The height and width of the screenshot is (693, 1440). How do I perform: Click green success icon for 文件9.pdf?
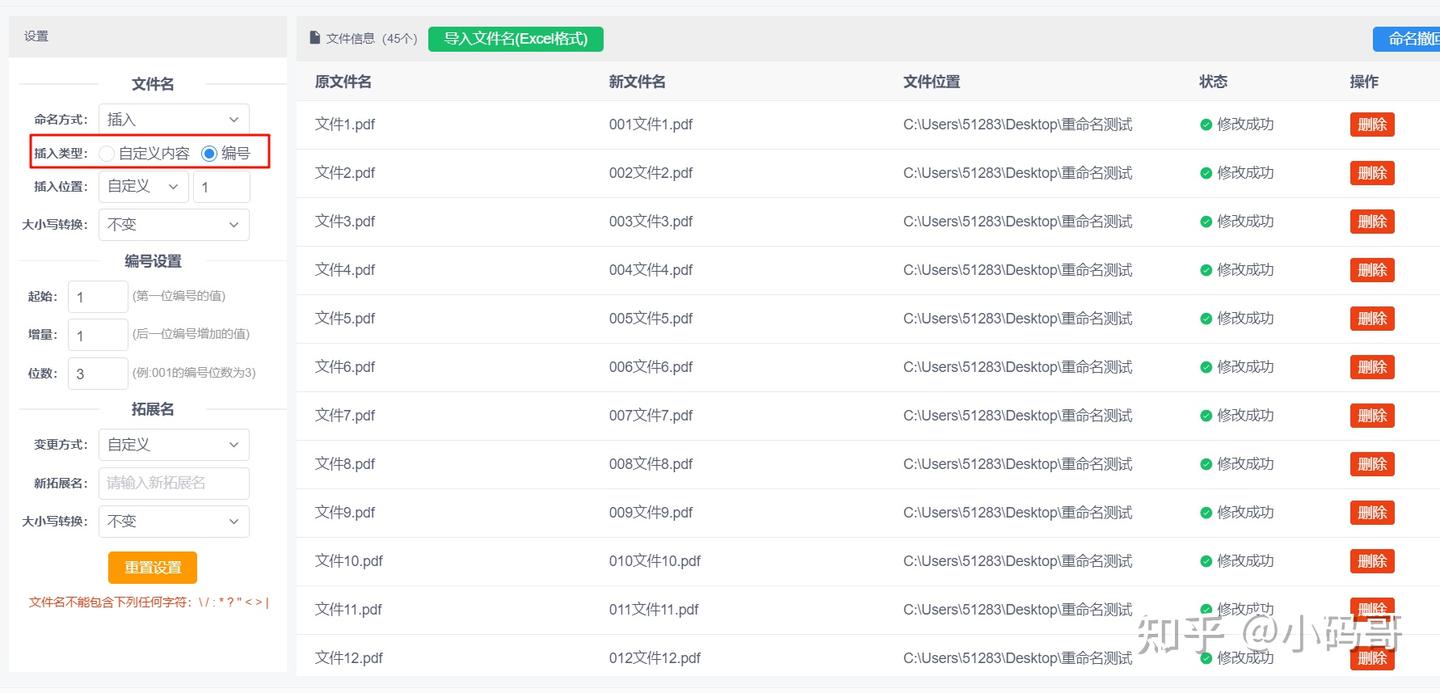[1206, 513]
